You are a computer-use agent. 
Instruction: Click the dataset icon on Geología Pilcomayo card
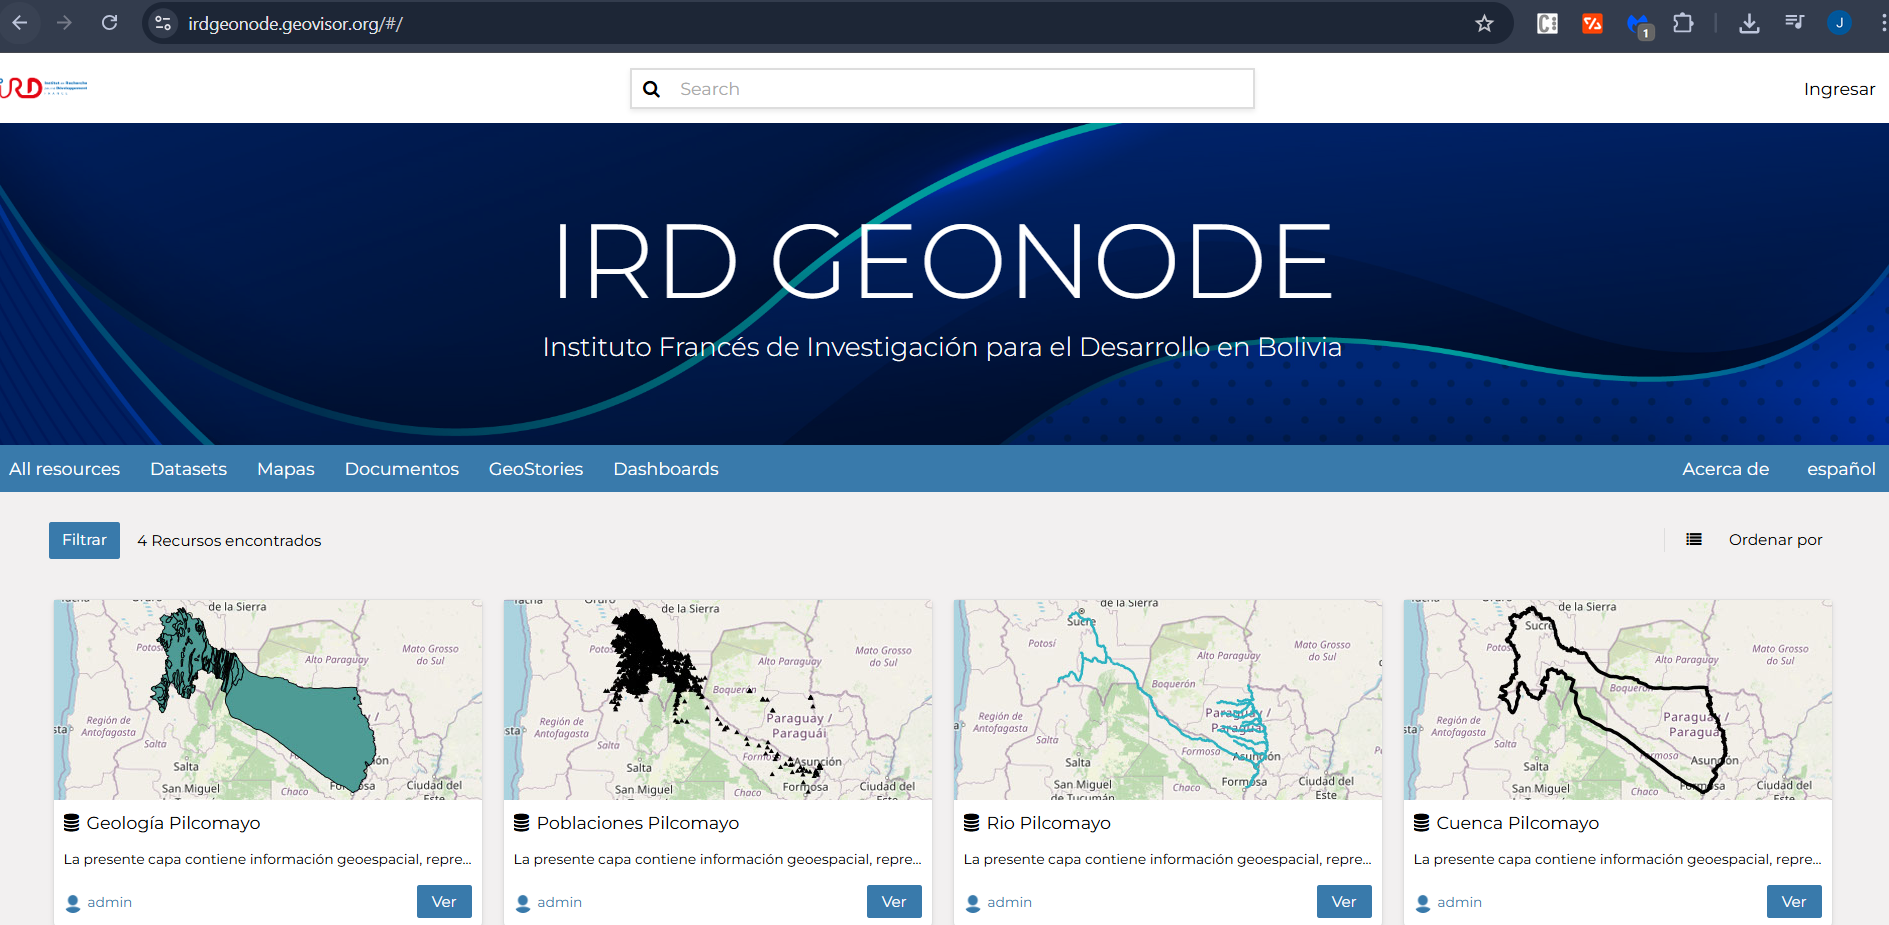[x=69, y=822]
